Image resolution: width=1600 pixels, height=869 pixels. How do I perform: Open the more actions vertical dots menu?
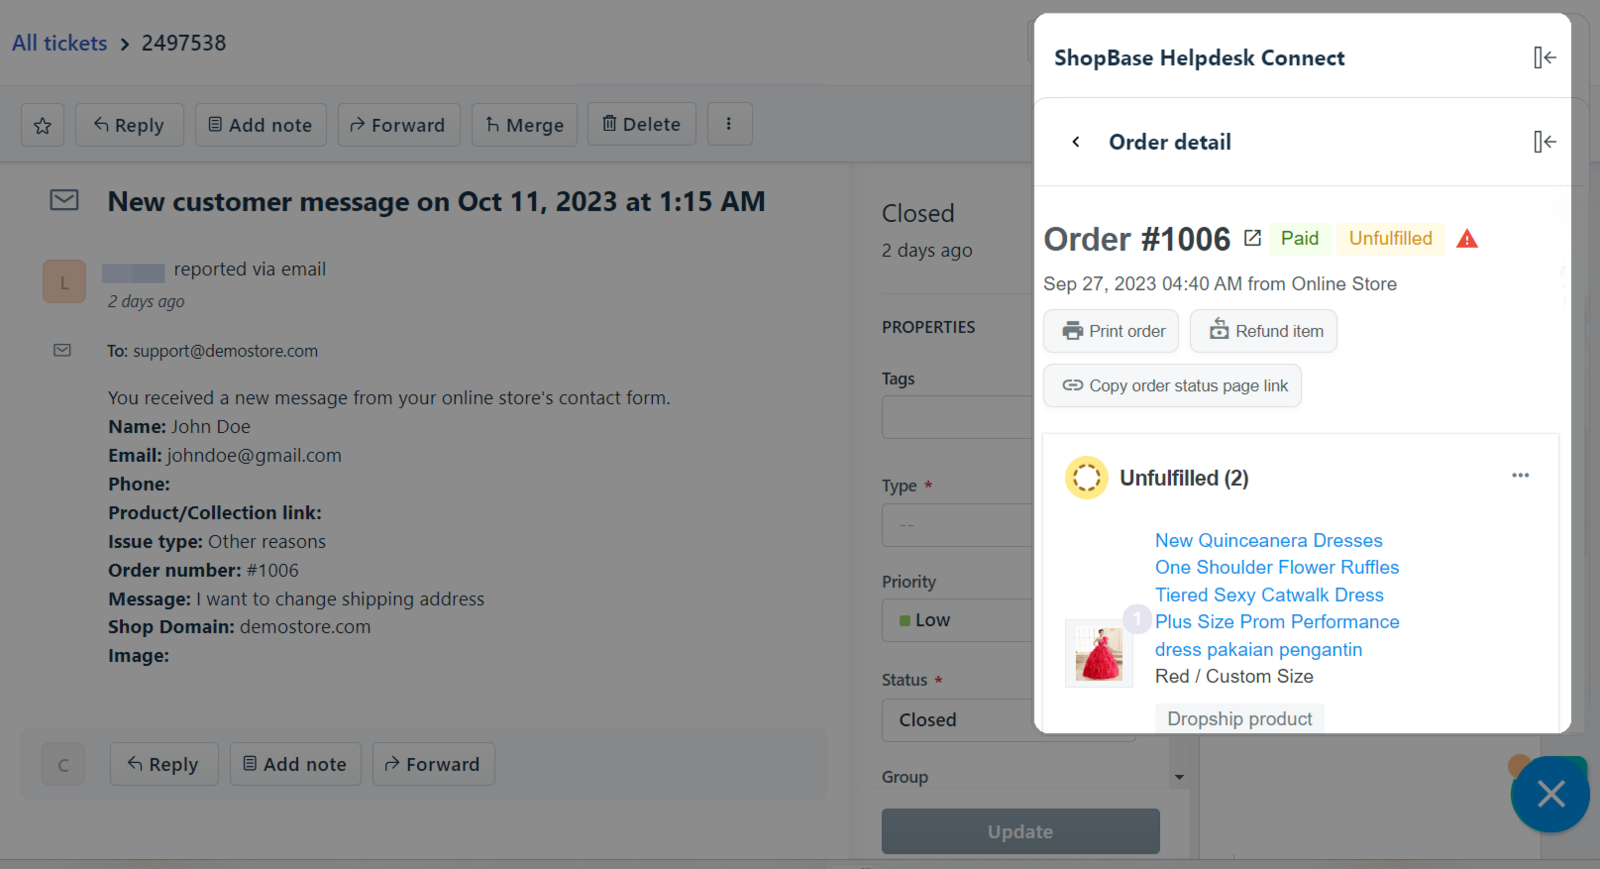click(x=729, y=125)
